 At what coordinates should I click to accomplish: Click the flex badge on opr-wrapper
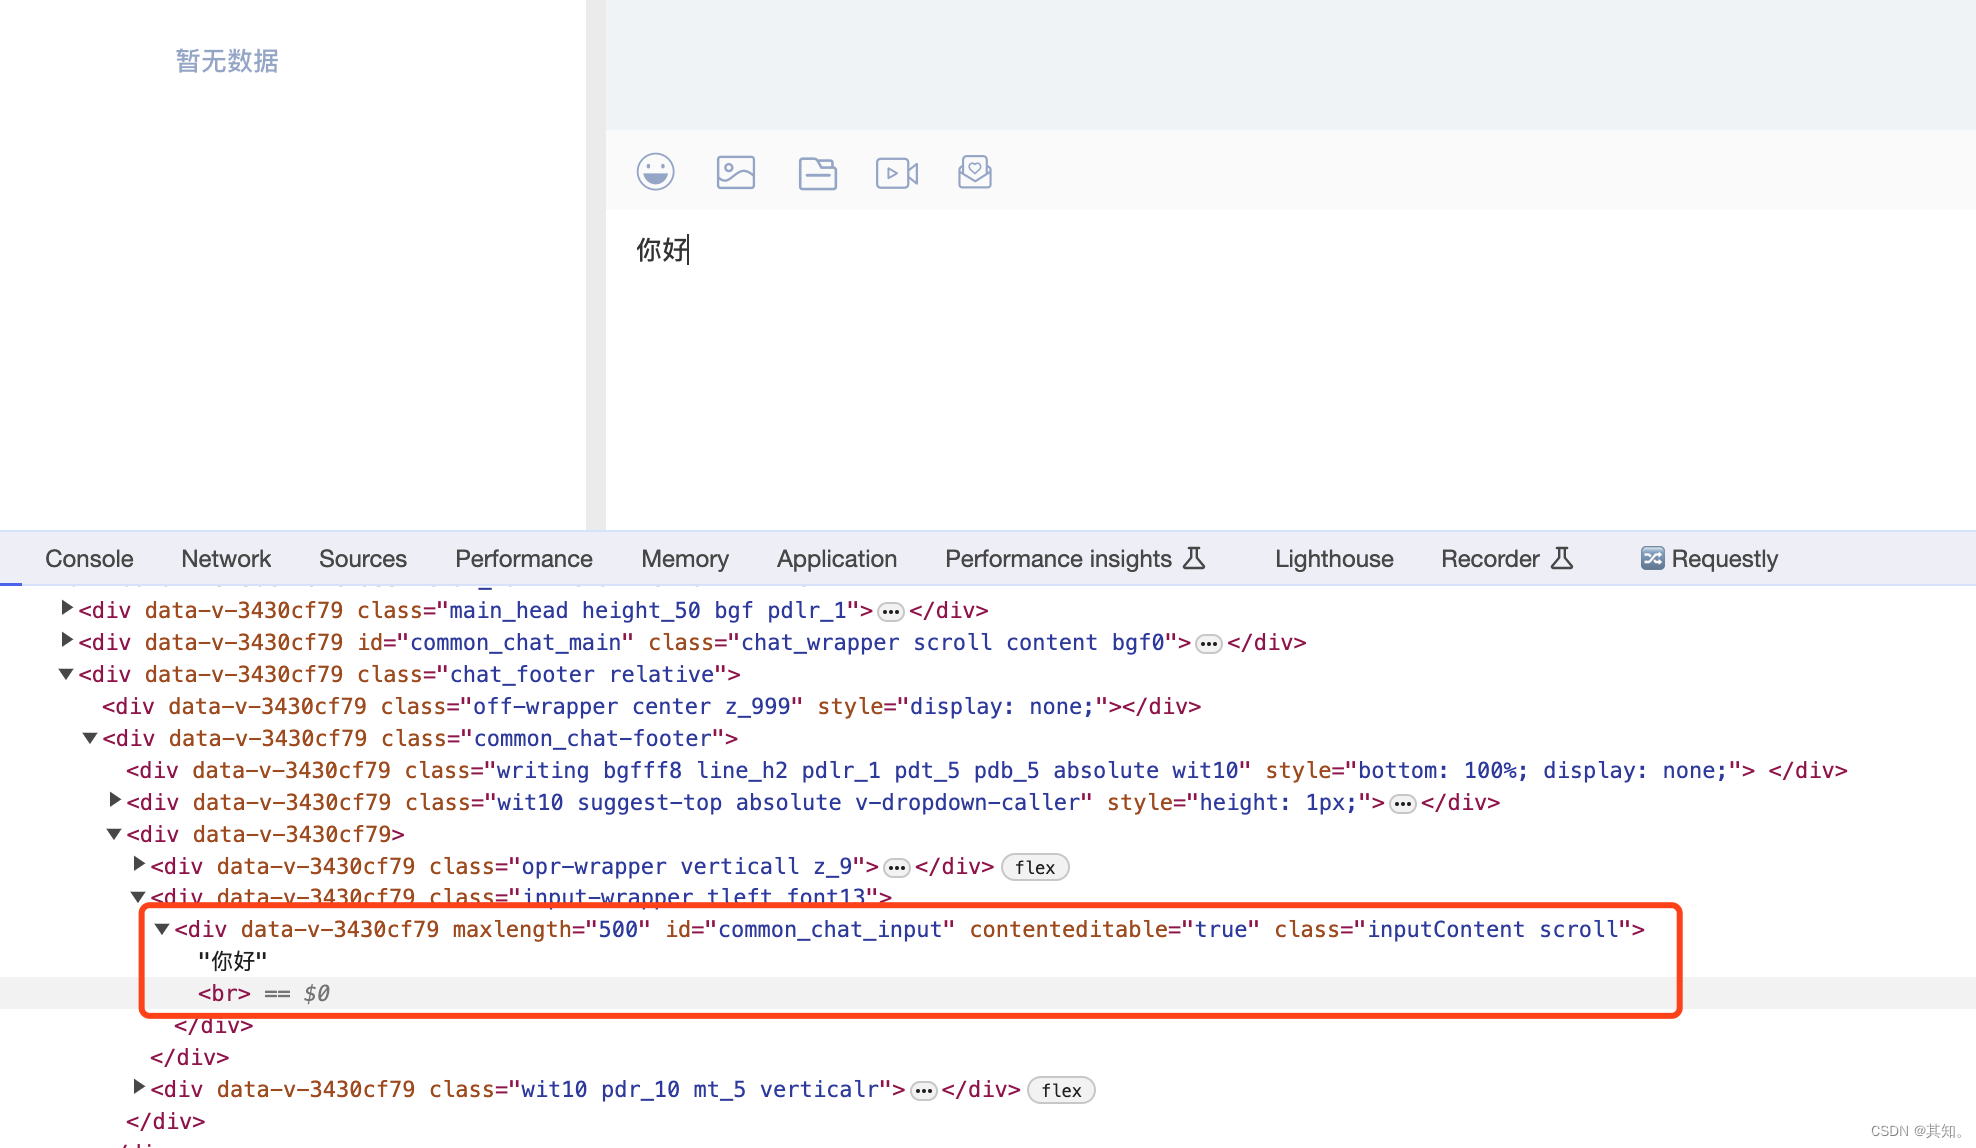coord(1035,867)
